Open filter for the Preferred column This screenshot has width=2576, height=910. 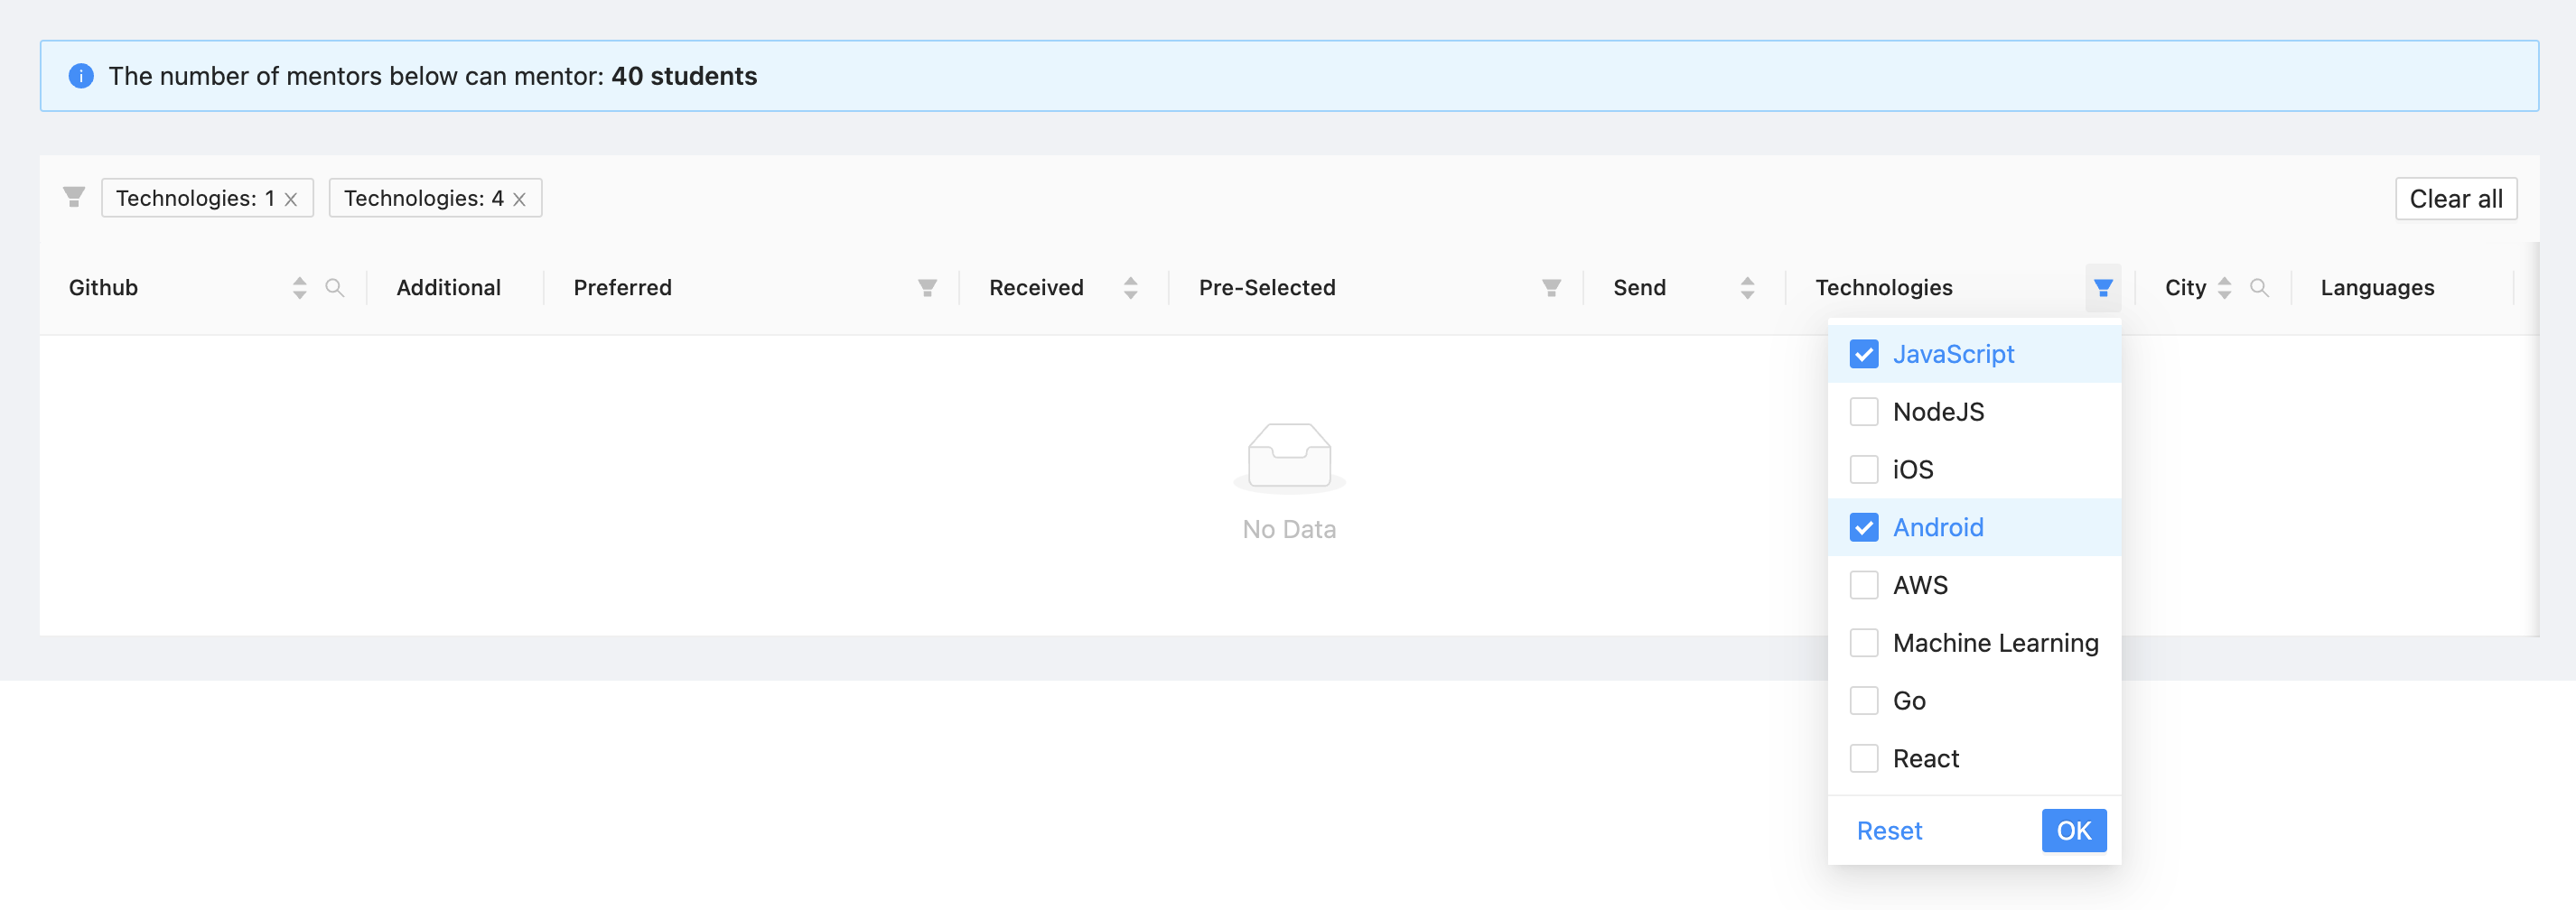[x=927, y=288]
